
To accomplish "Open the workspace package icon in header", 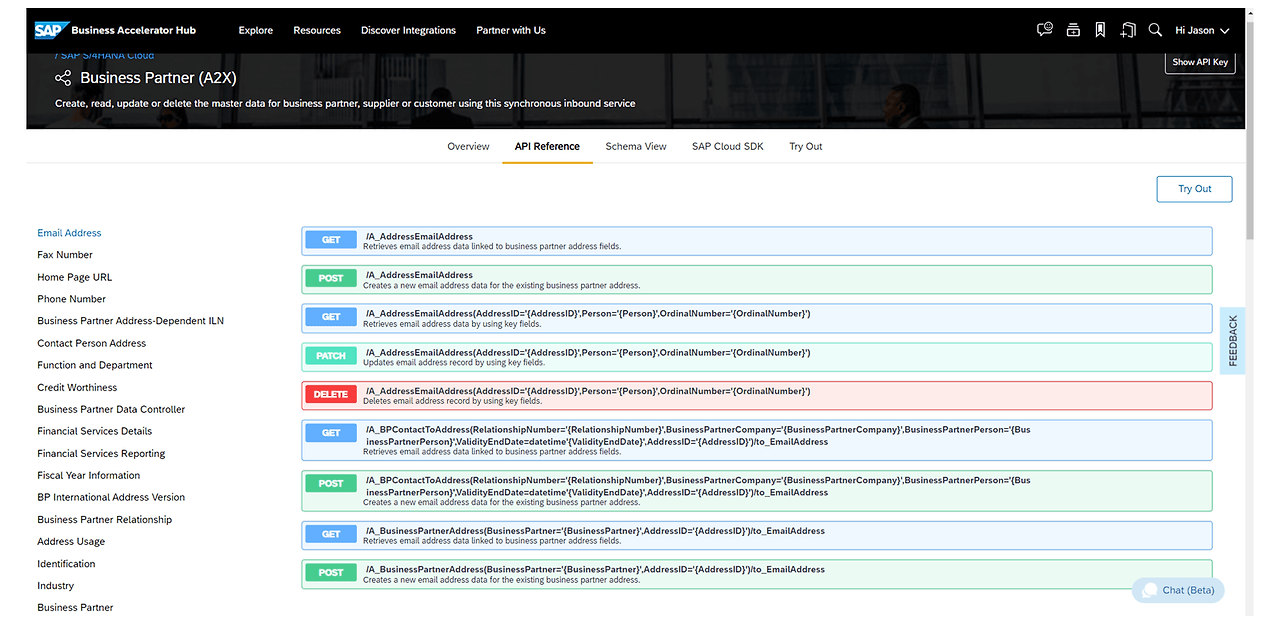I will 1073,30.
